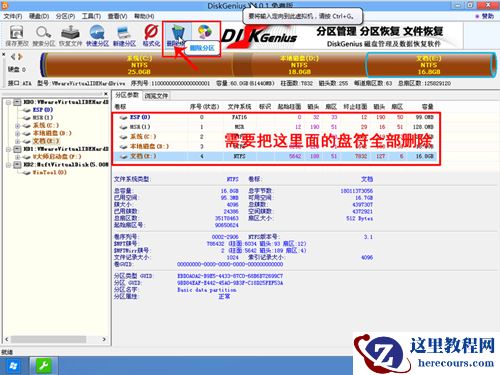Click the HD0 hard disk icon in tree
Viewport: 500px width, 375px height.
pyautogui.click(x=17, y=102)
